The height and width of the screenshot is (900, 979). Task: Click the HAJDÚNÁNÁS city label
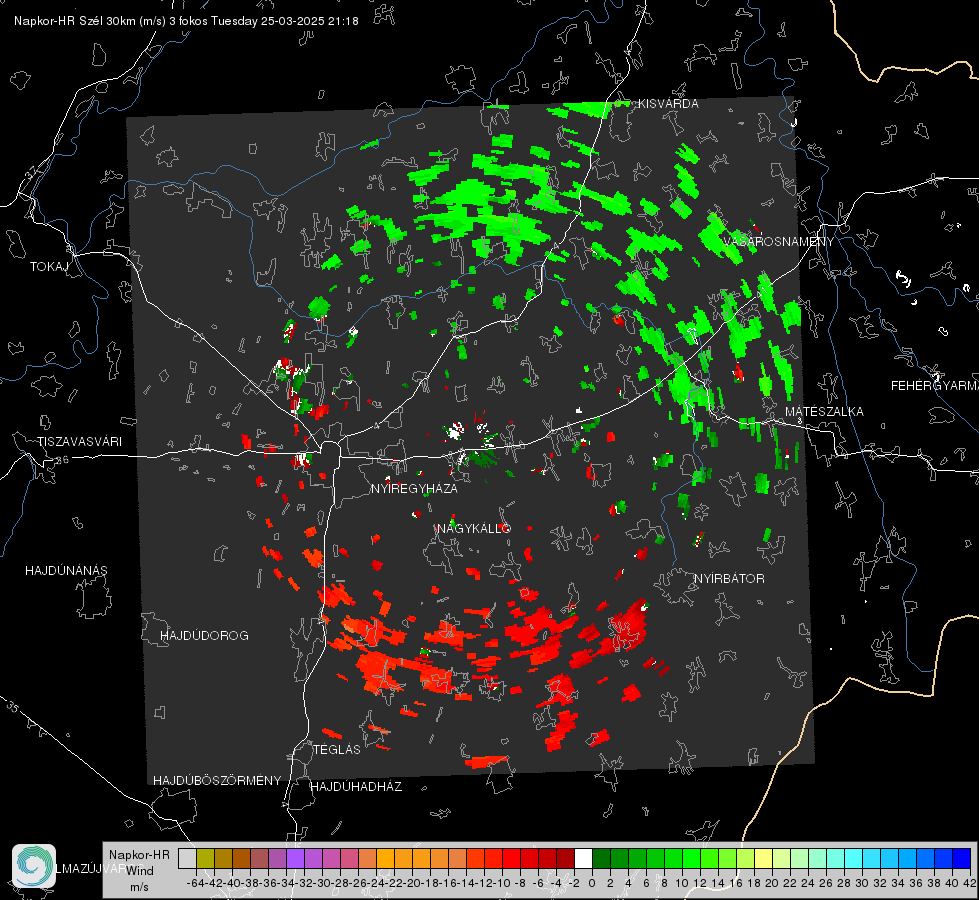click(x=66, y=570)
